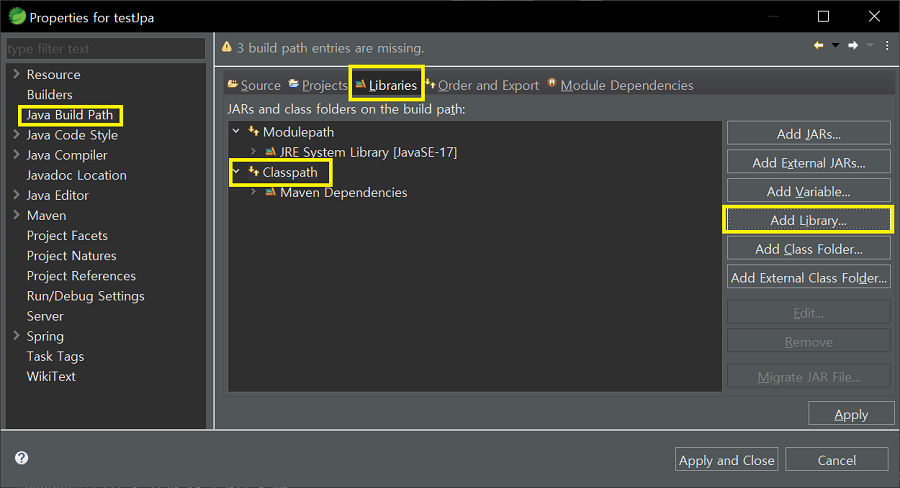Open the back history dropdown arrow

click(x=835, y=46)
